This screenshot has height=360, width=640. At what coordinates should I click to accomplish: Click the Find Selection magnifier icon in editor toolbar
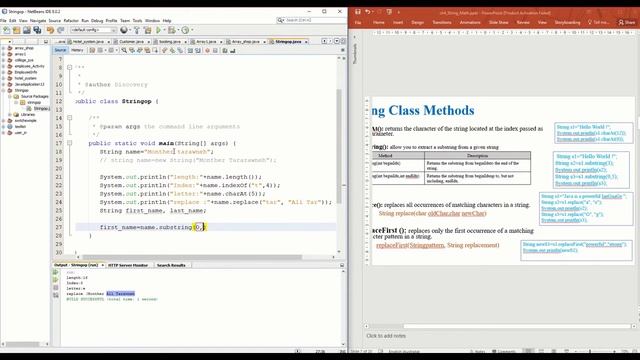124,51
